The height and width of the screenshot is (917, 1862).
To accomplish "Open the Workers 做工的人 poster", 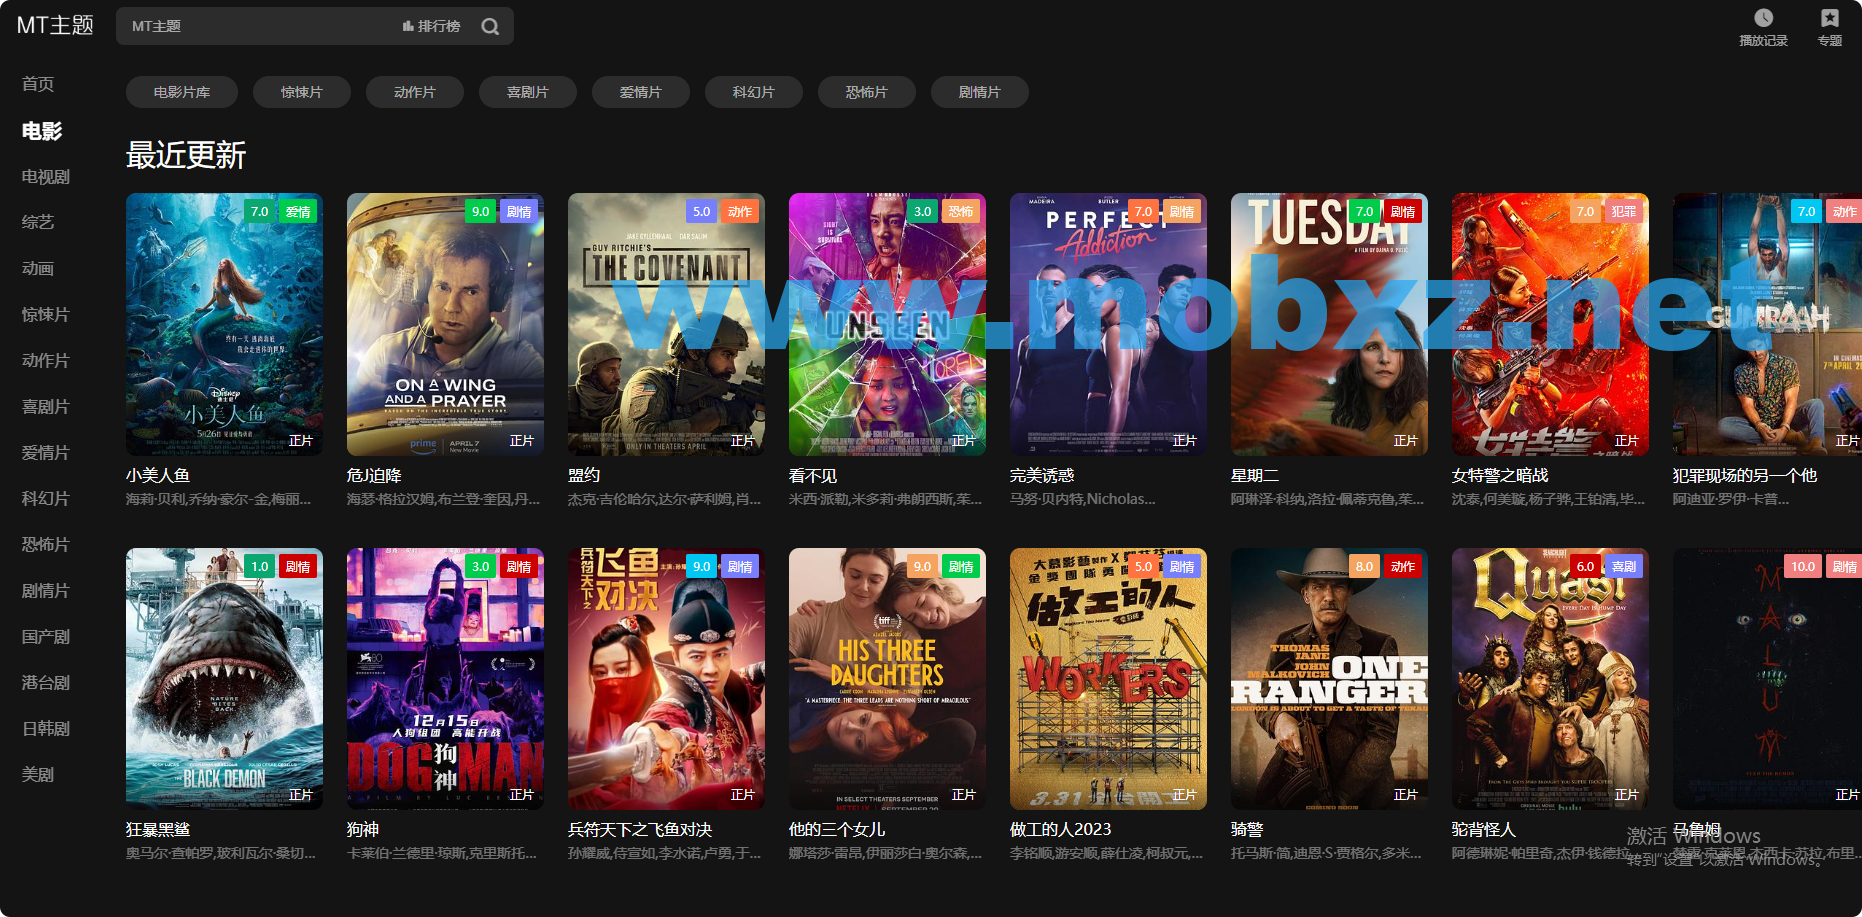I will (1108, 678).
